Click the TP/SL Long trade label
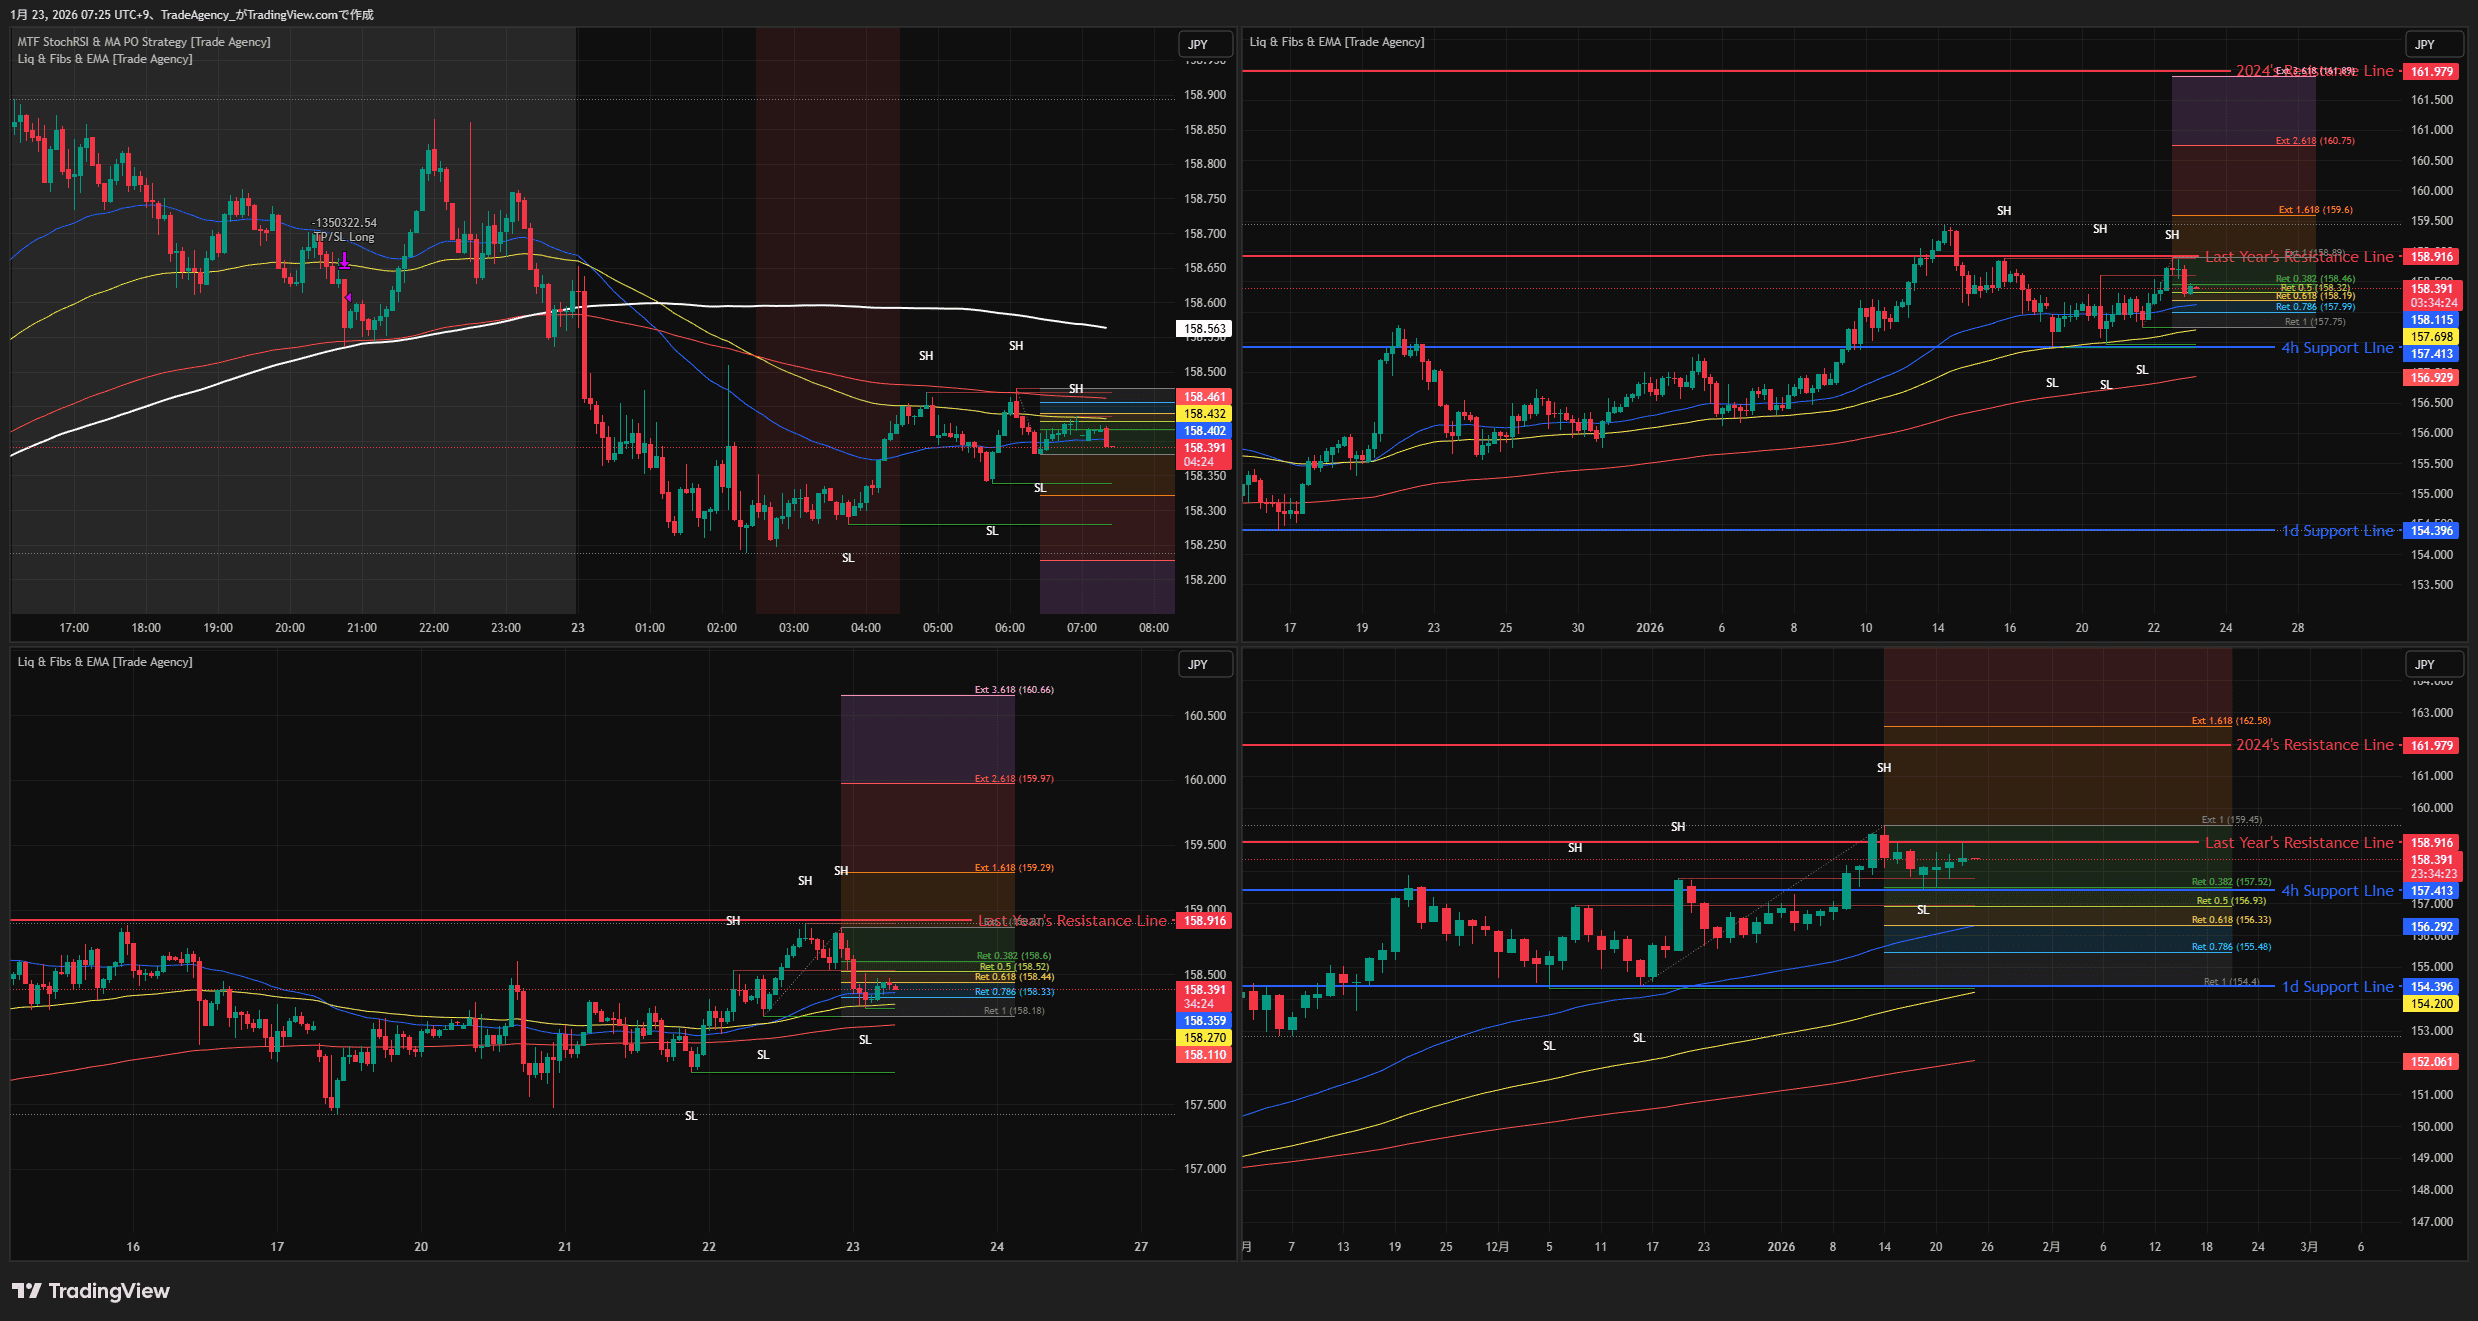The height and width of the screenshot is (1321, 2478). [344, 237]
